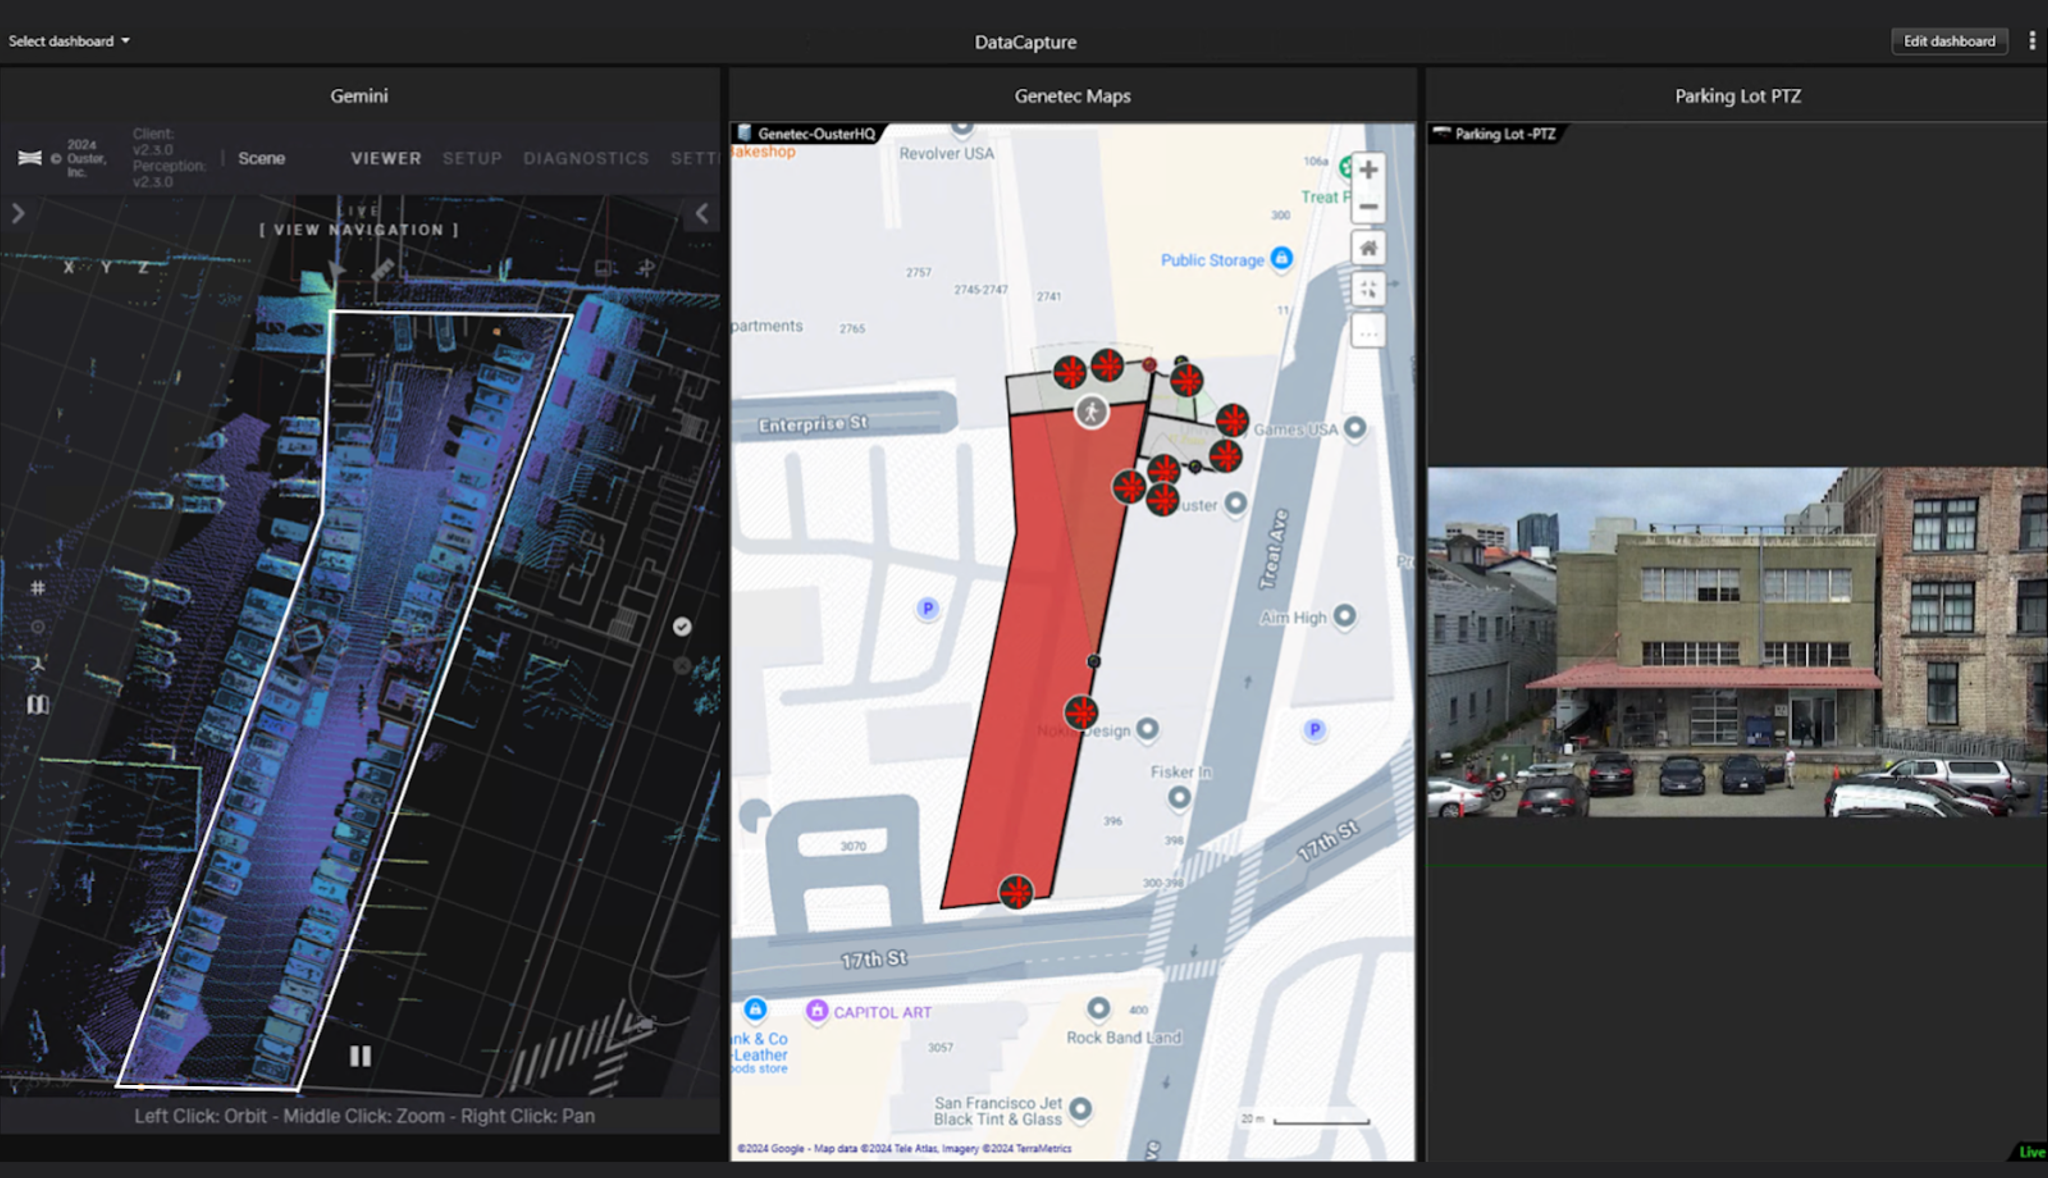Switch to the DIAGNOSTICS tab
Viewport: 2048px width, 1178px height.
(x=586, y=158)
